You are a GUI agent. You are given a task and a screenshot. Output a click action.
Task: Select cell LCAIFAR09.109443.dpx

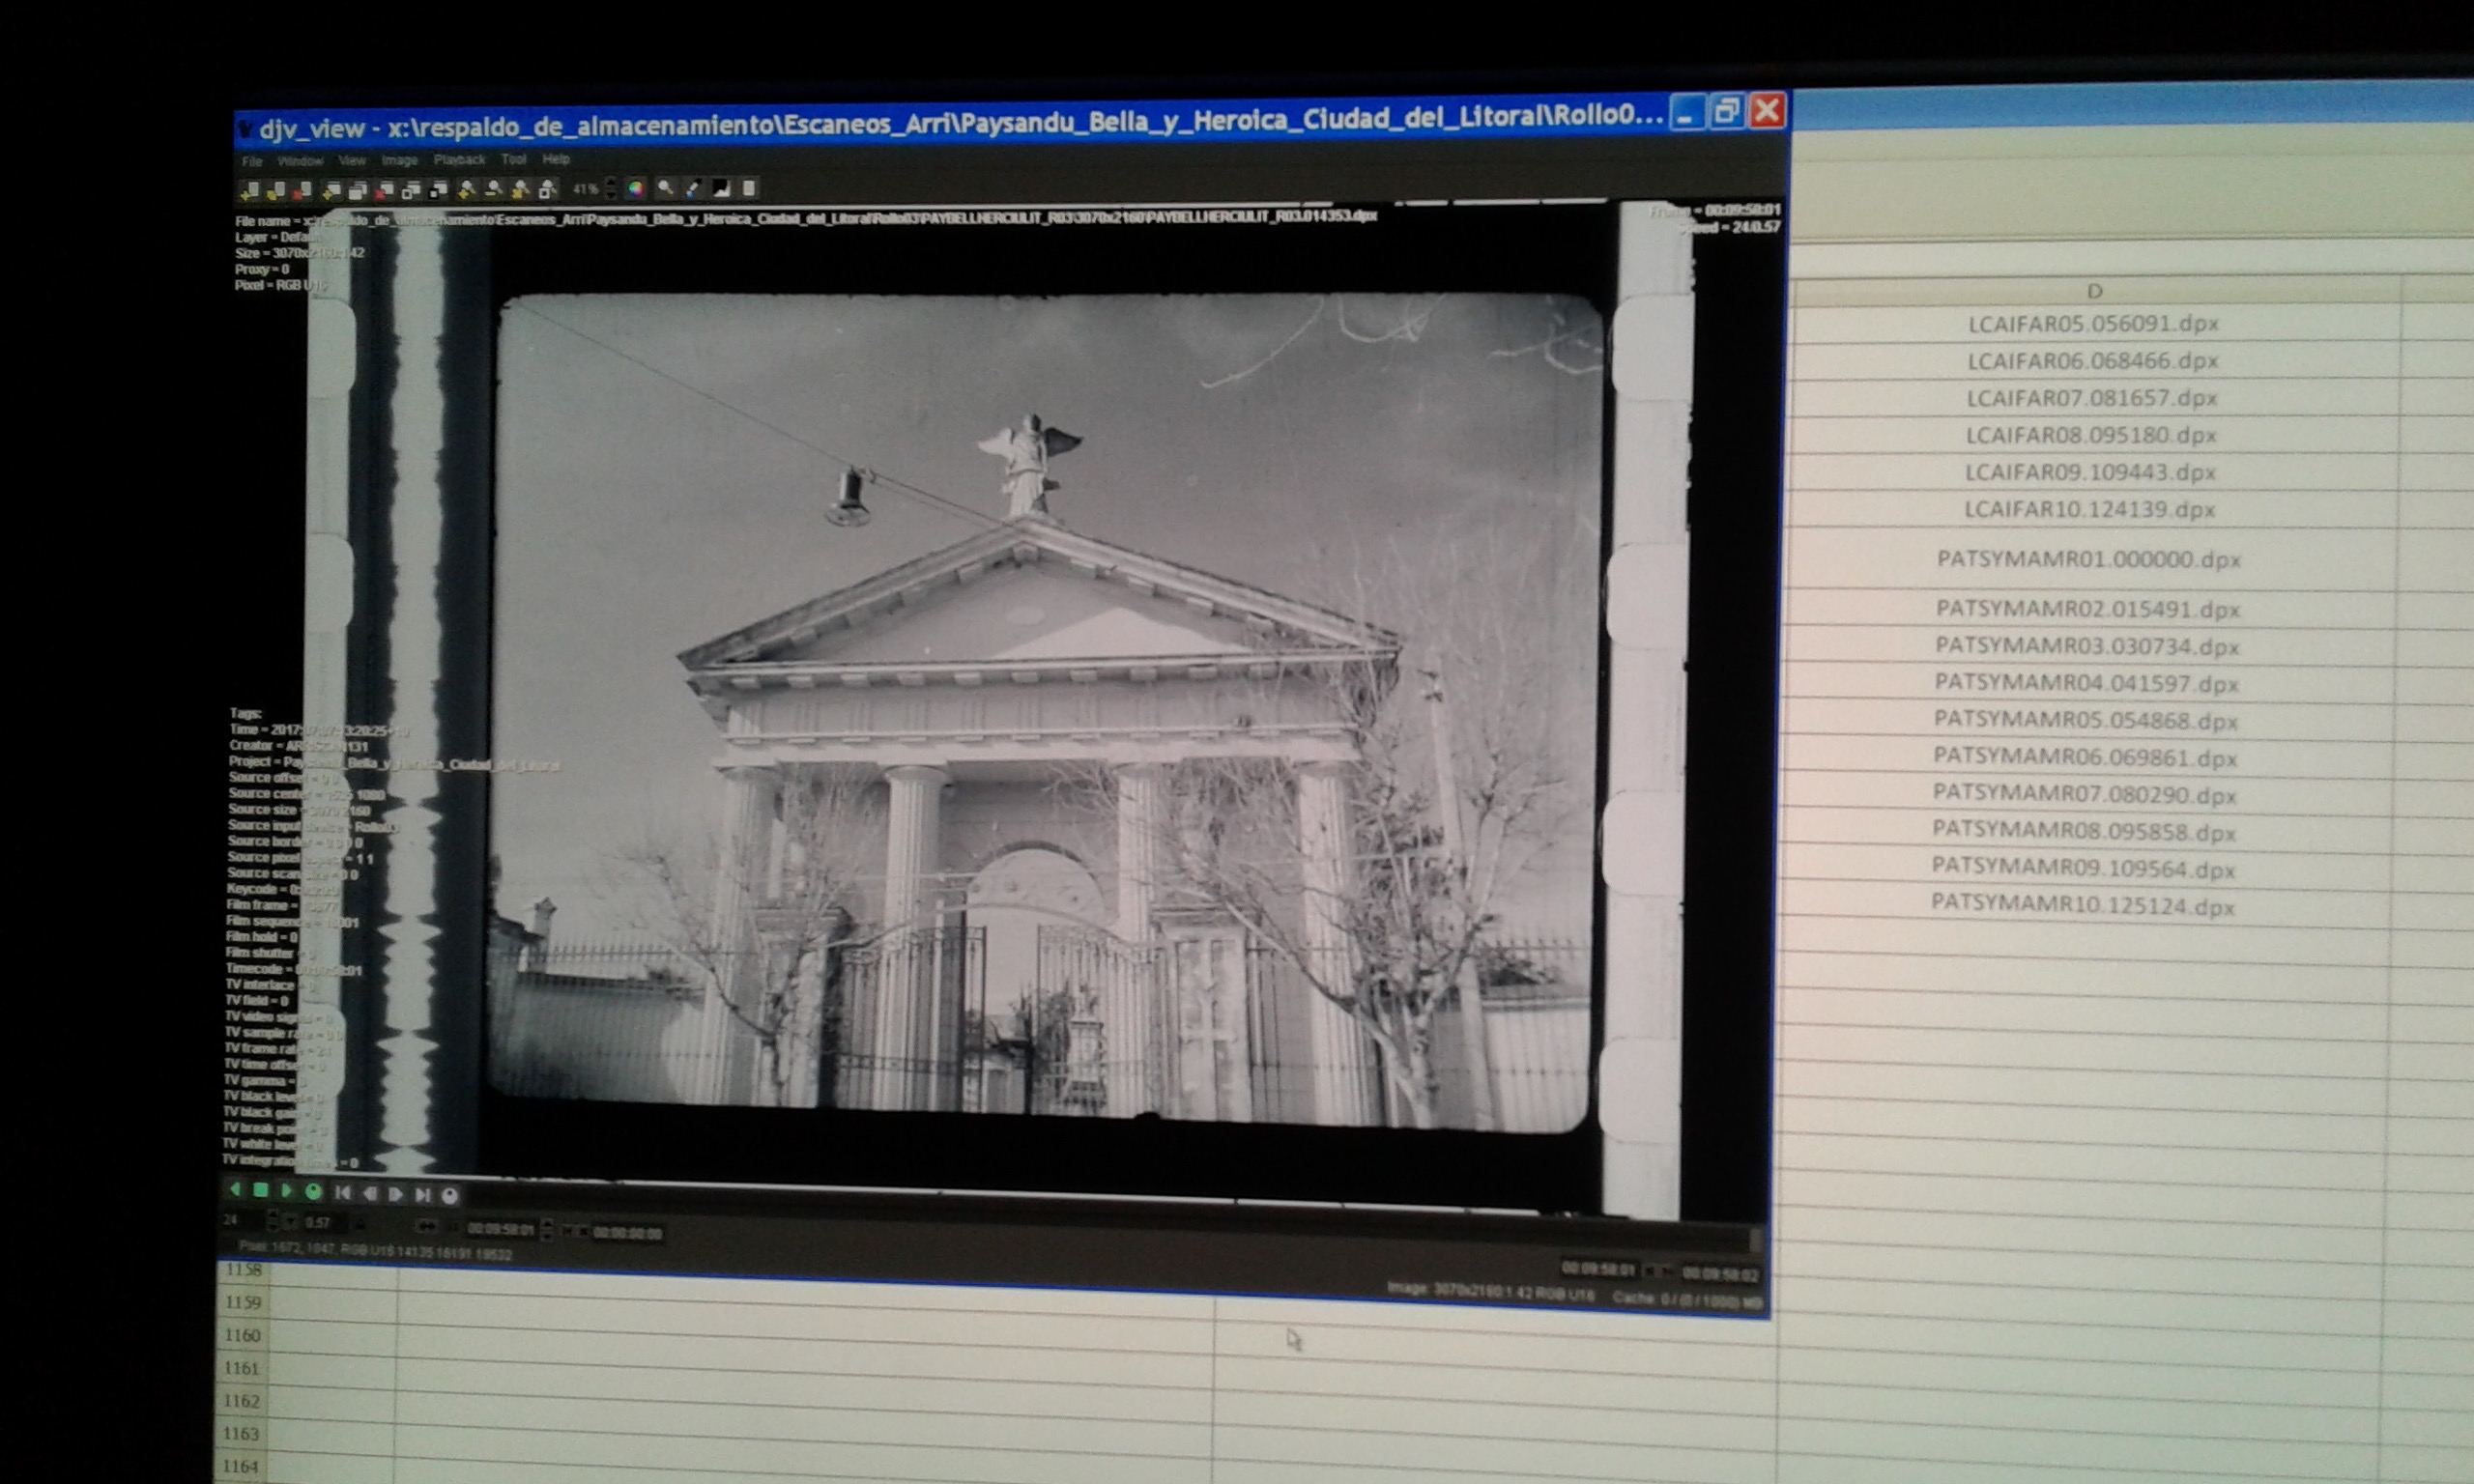point(2090,472)
